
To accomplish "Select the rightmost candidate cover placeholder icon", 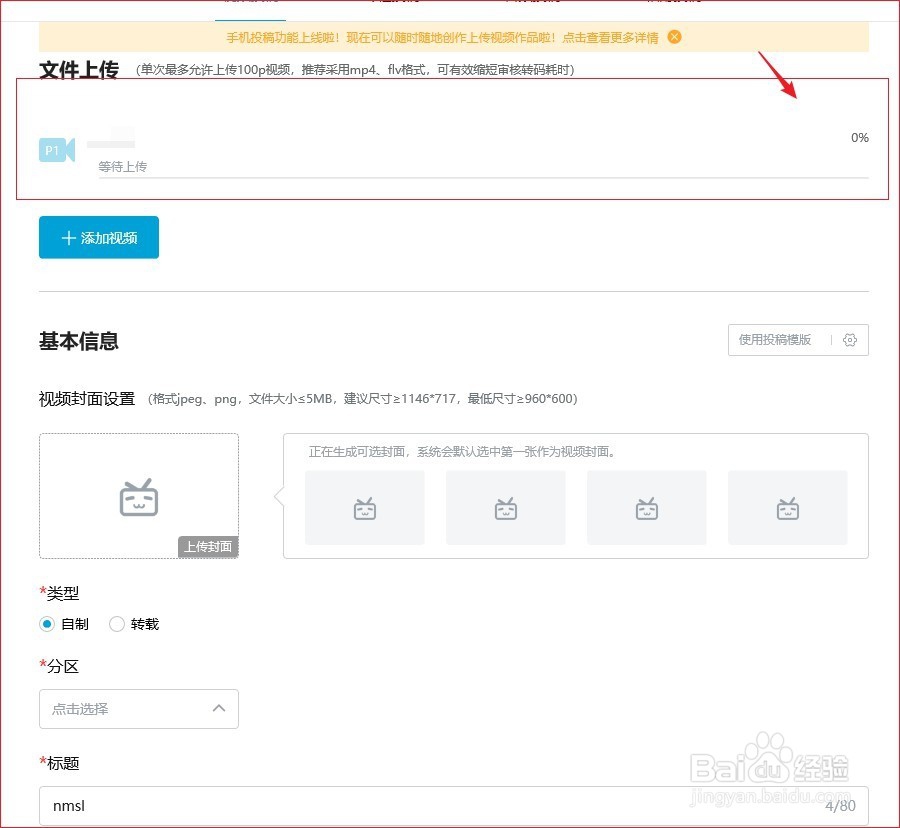I will 788,507.
